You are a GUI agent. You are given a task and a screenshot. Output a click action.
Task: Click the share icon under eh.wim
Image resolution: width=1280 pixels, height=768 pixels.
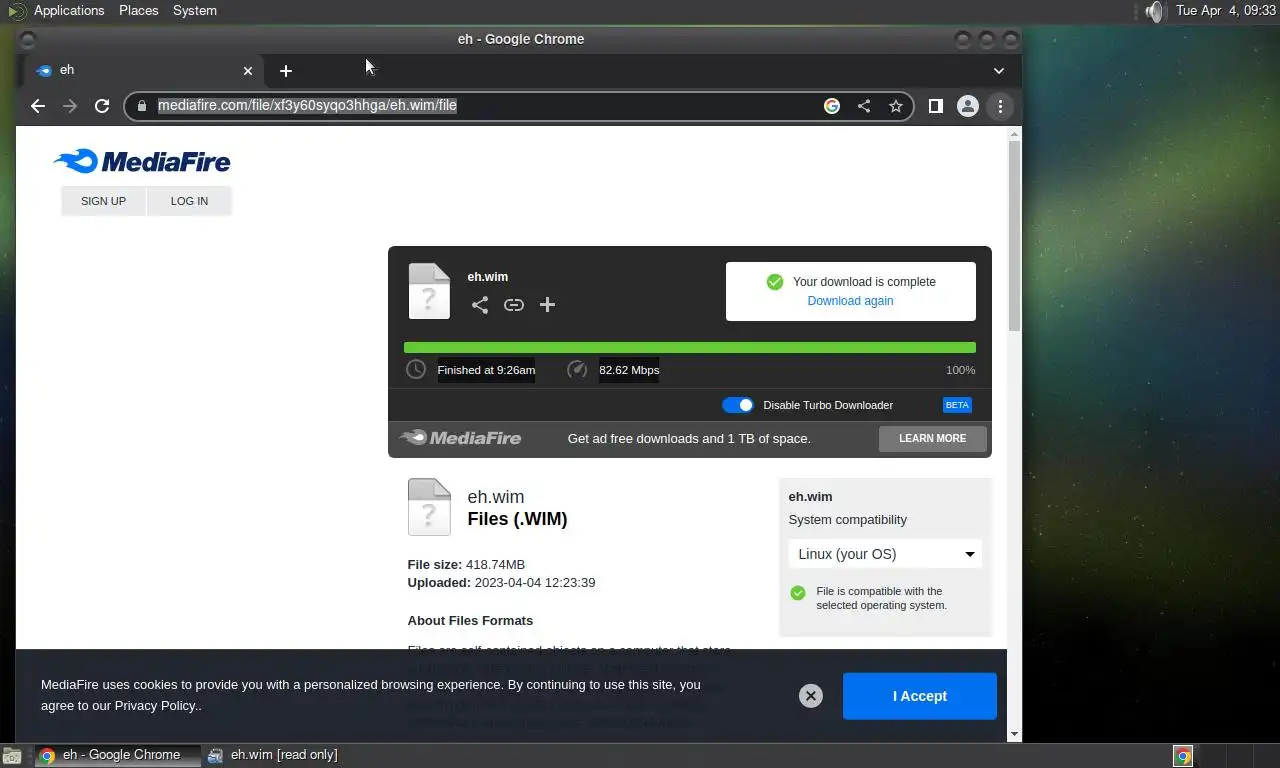click(480, 305)
